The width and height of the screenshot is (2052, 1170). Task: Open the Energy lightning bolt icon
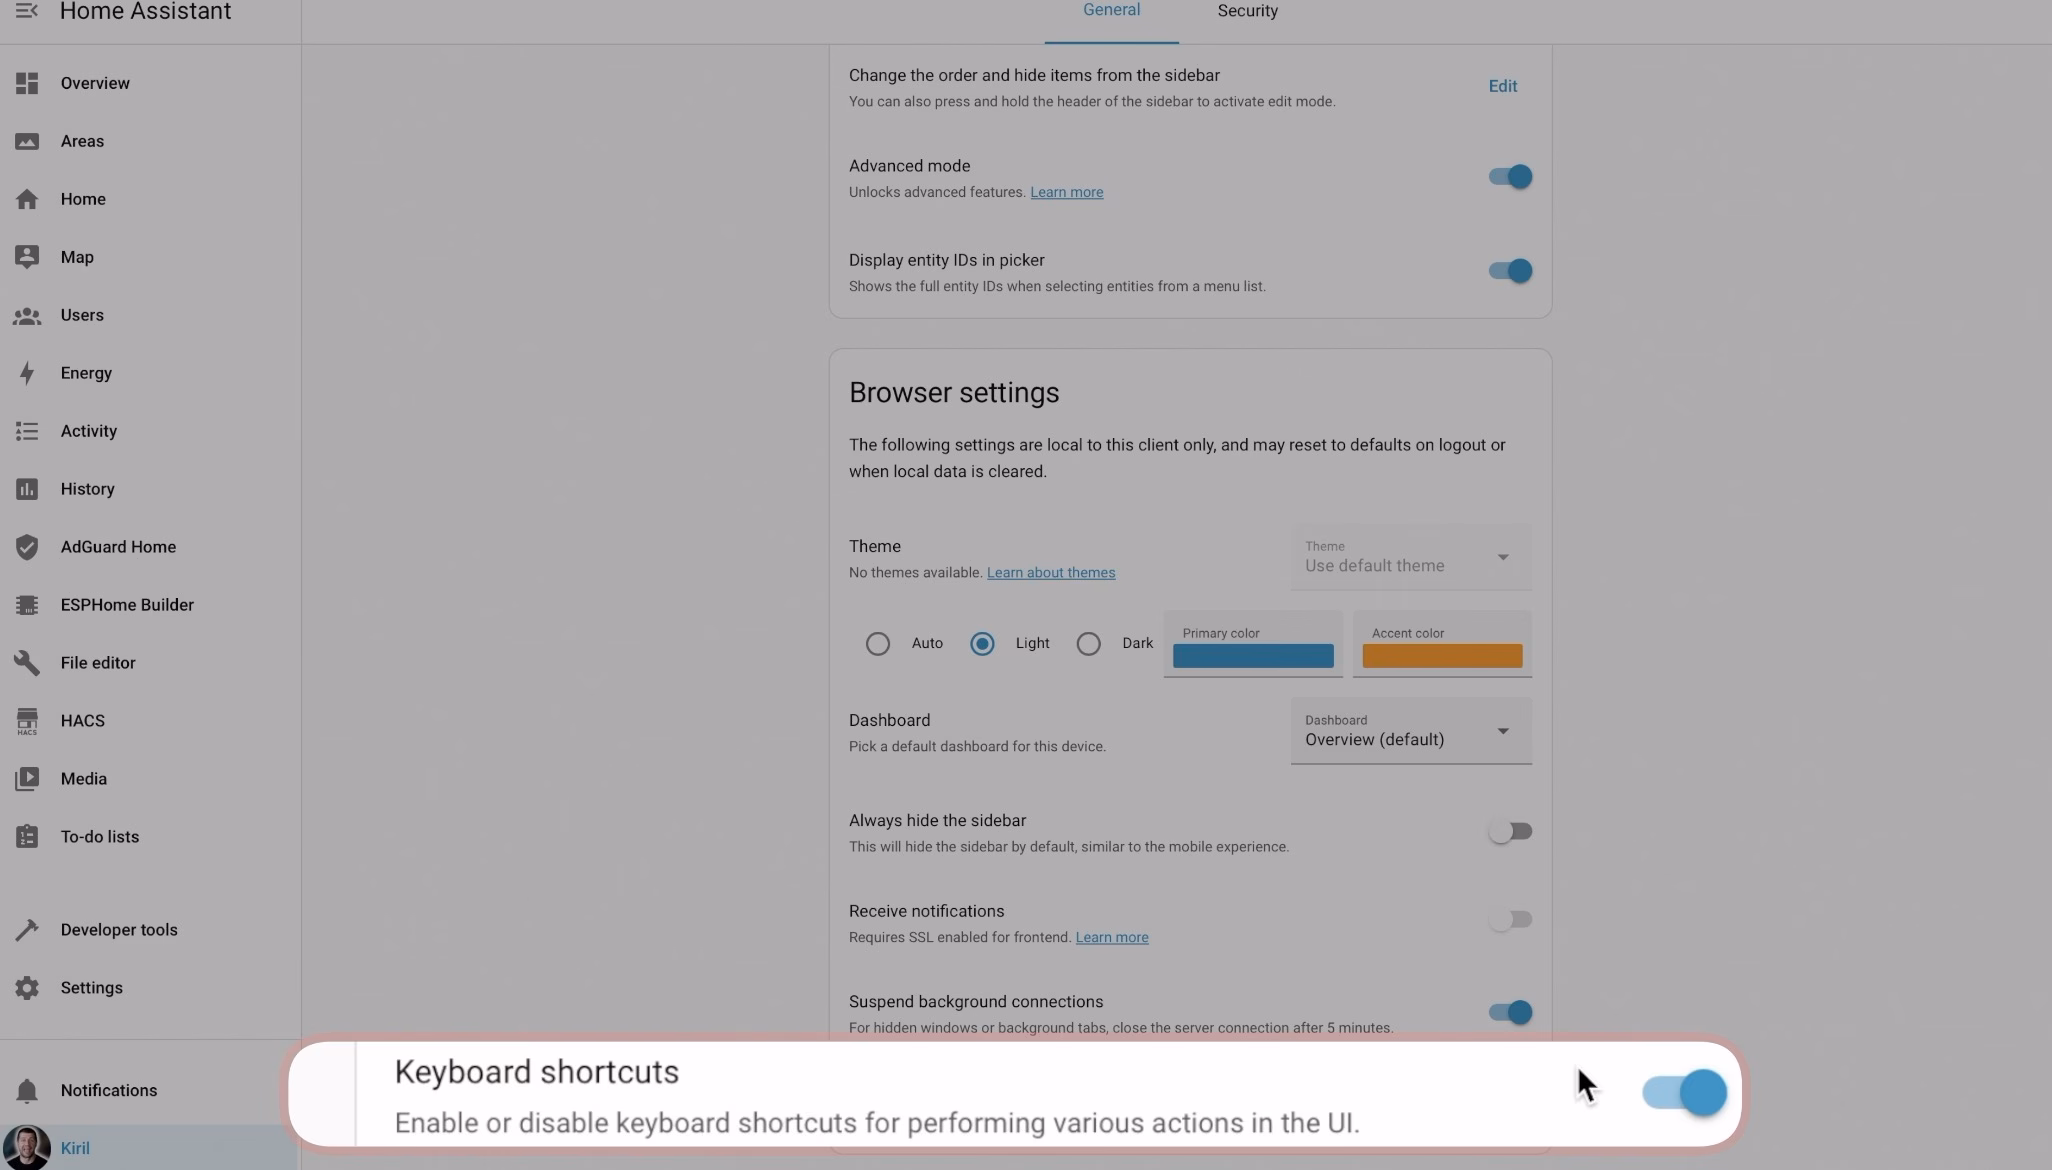27,373
